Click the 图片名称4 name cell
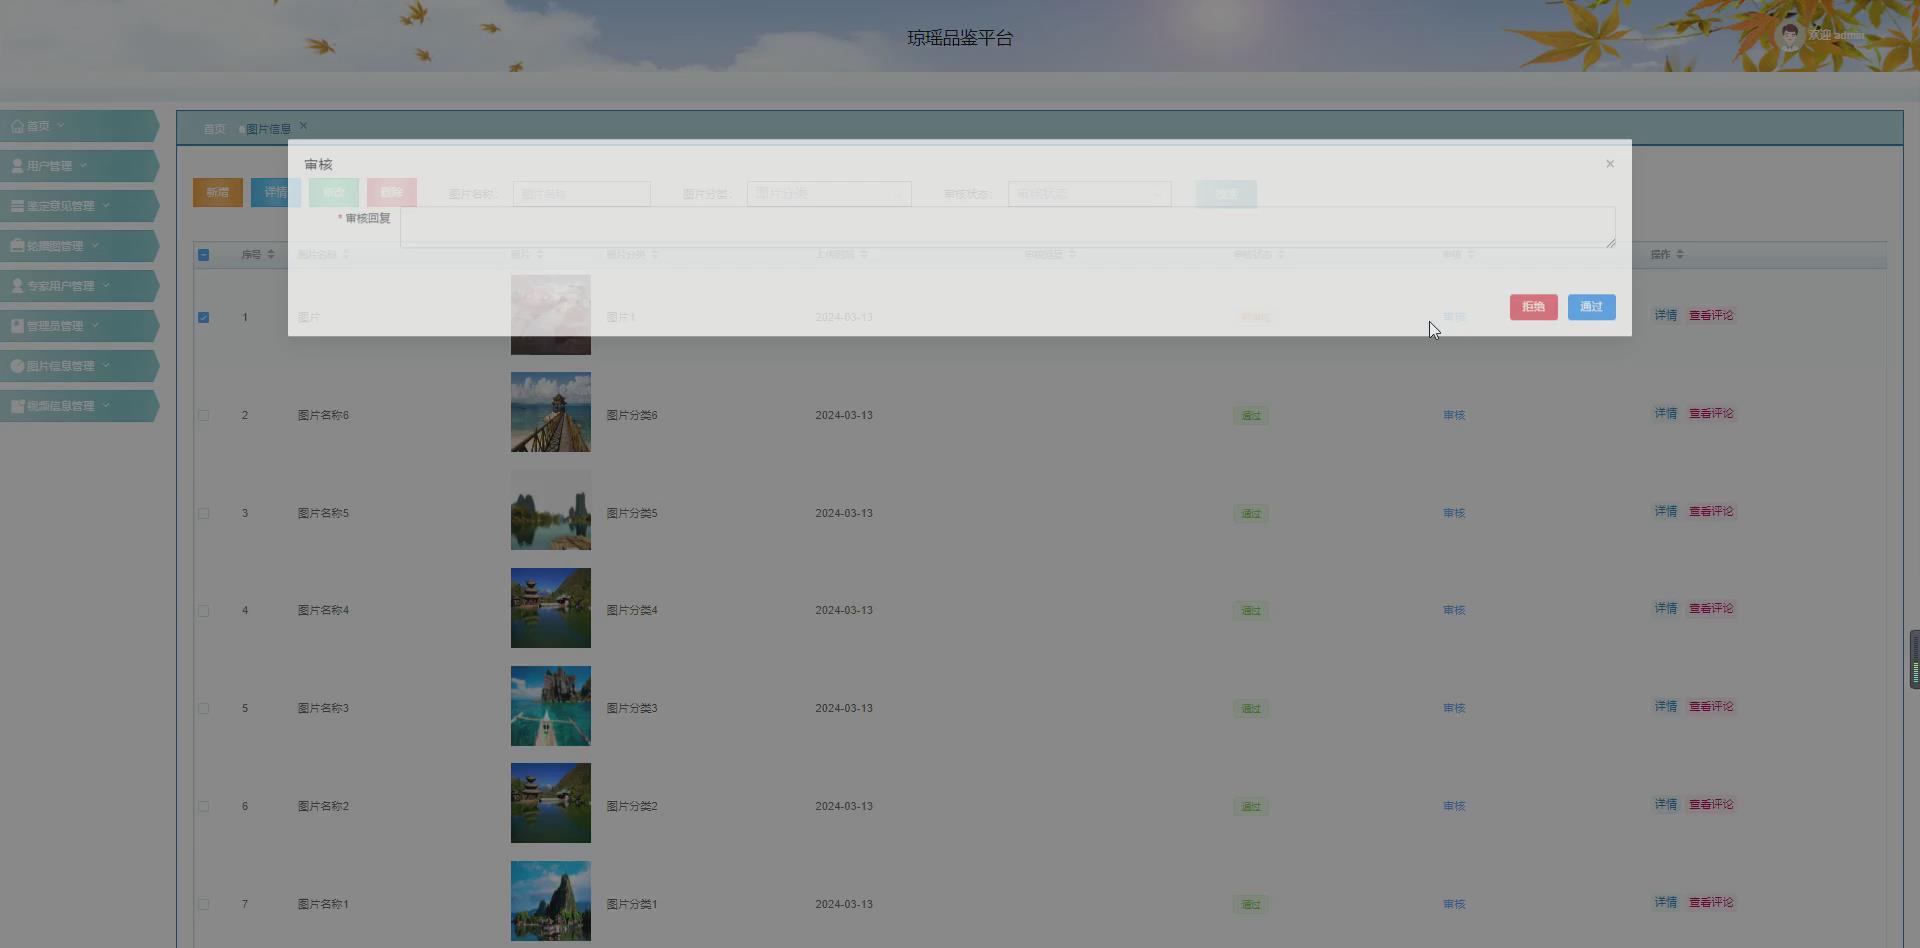This screenshot has height=948, width=1920. click(323, 610)
